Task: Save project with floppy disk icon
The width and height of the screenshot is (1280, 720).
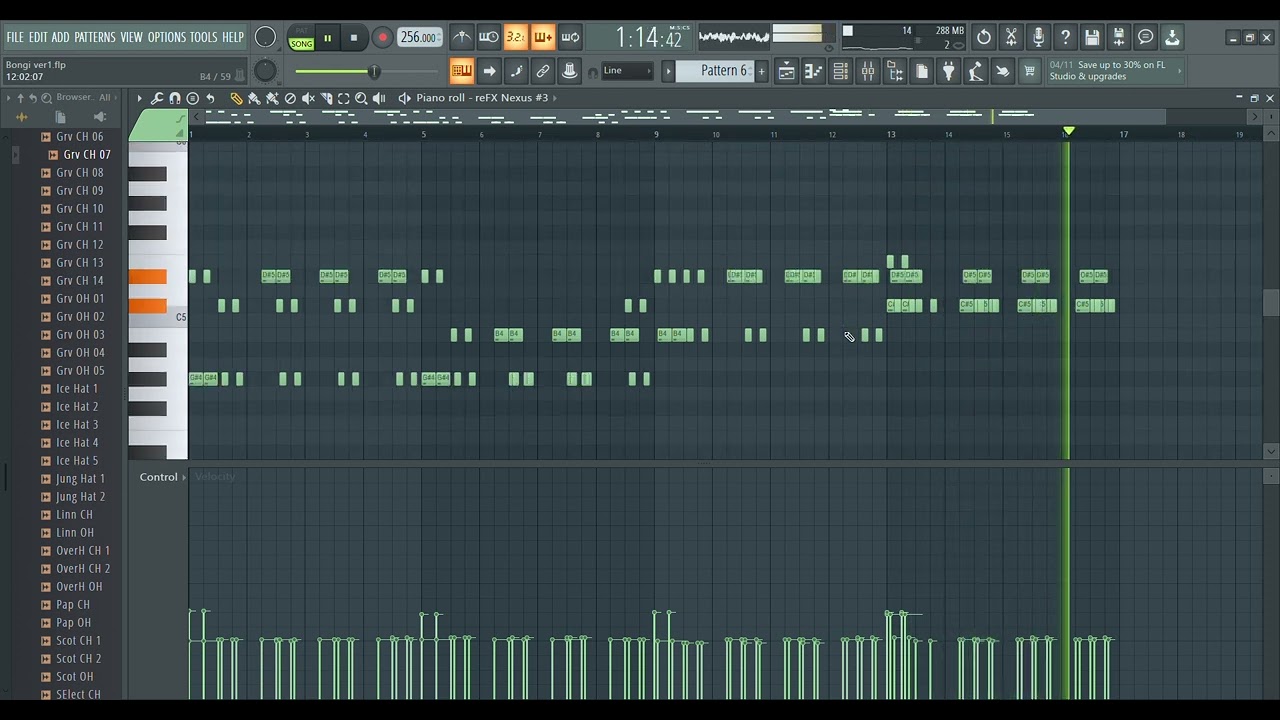Action: (x=1092, y=37)
